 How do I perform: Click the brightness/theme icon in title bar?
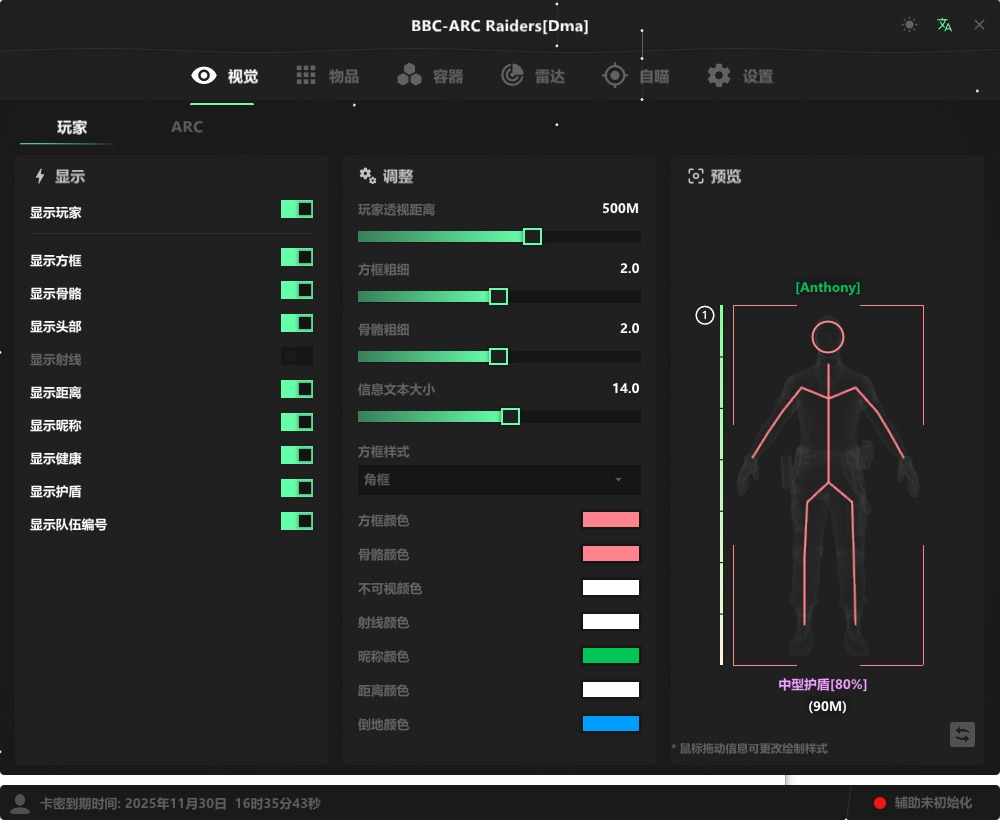coord(909,24)
